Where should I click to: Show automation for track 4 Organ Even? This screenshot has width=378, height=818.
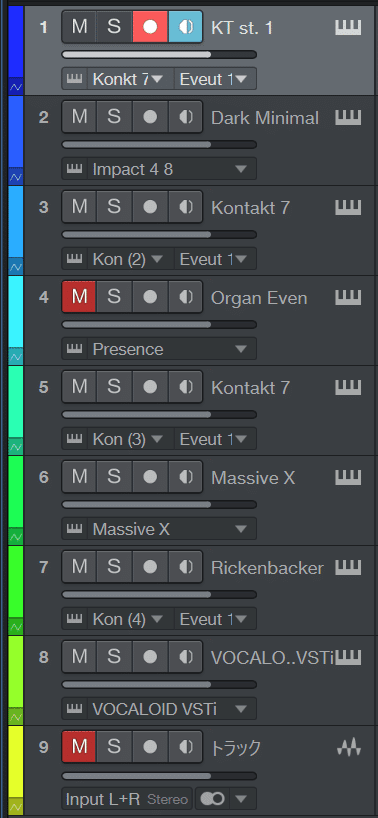[x=16, y=357]
